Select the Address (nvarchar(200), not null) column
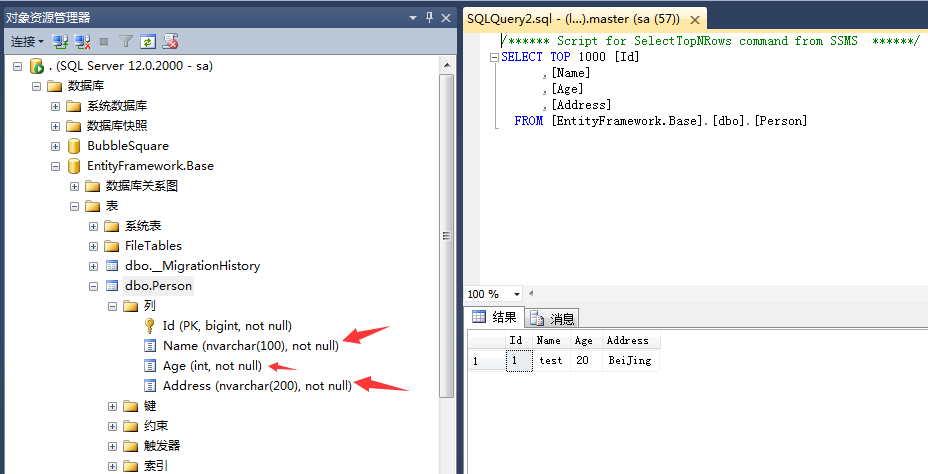This screenshot has height=474, width=928. click(257, 386)
